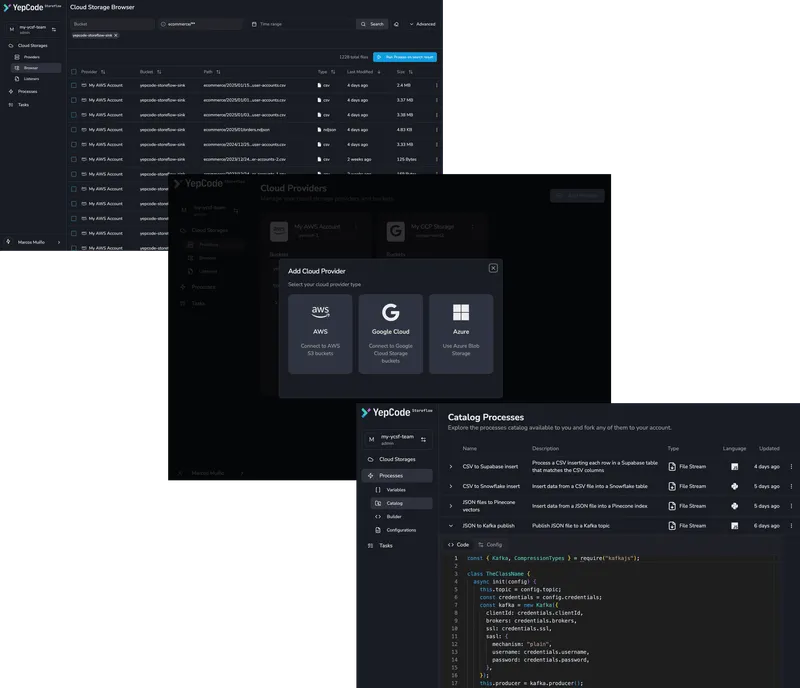Collapse the JSON to Kafka publish process
The height and width of the screenshot is (688, 800).
point(451,525)
